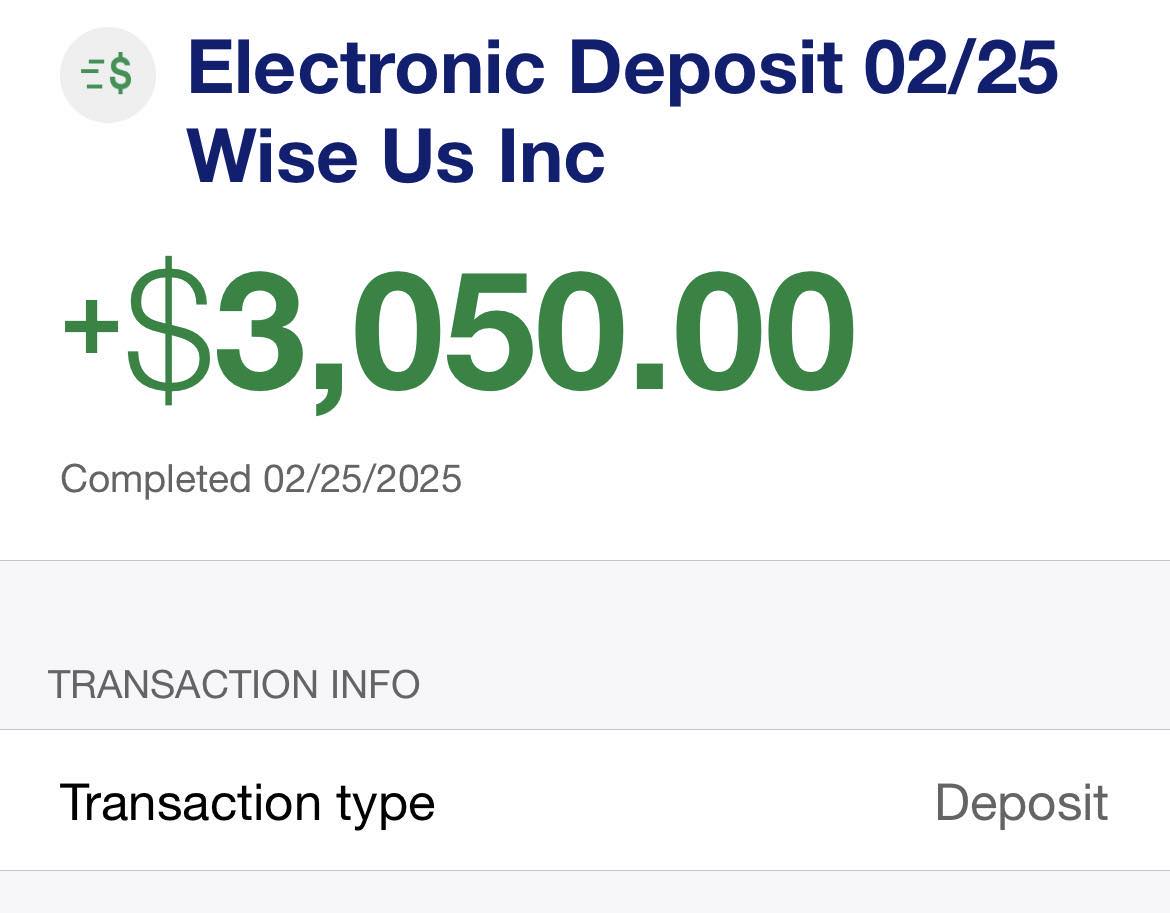Click the word "Wise" in the heading
Viewport: 1170px width, 913px height.
point(273,158)
